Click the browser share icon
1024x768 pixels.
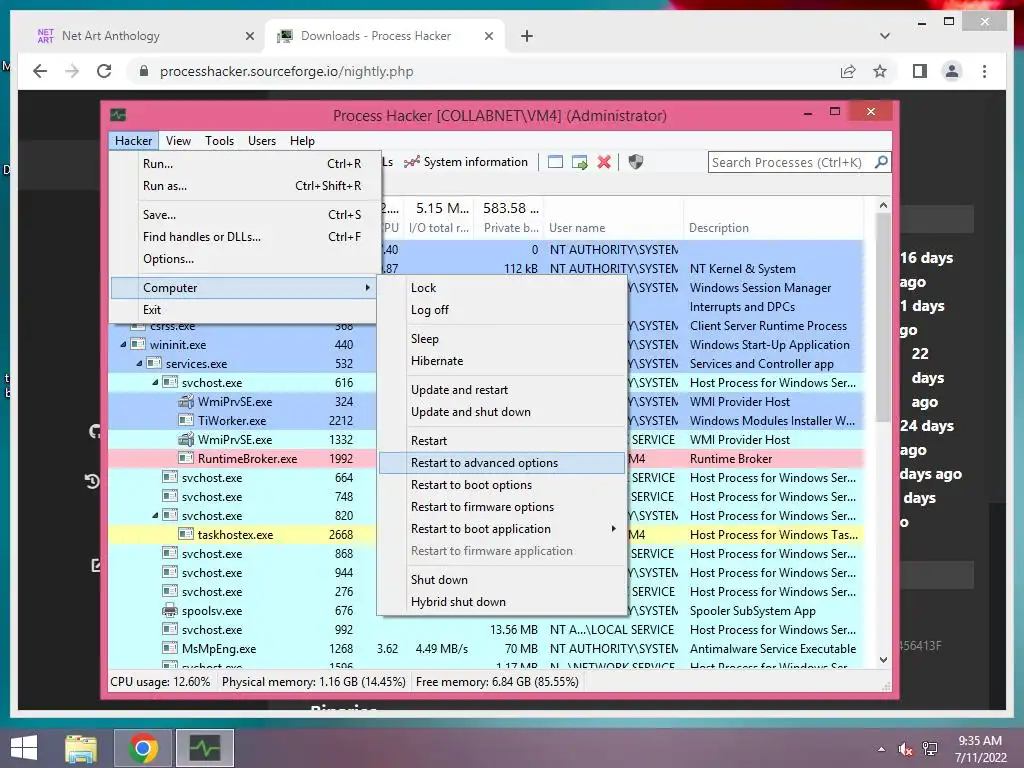[848, 71]
